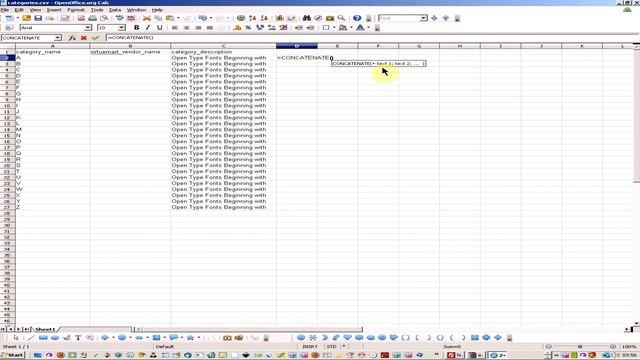Click the Windows Start button
Screen dimensions: 640x360
[12, 355]
